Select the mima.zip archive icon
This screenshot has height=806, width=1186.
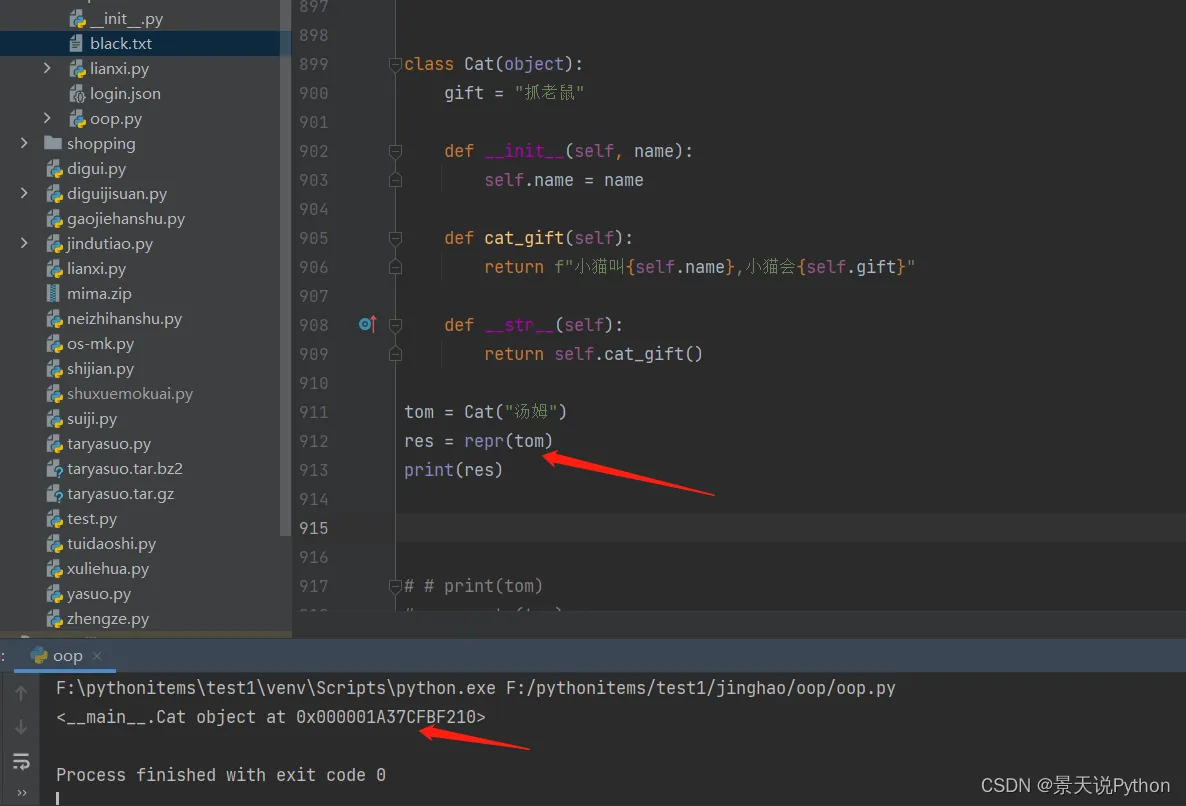[54, 294]
